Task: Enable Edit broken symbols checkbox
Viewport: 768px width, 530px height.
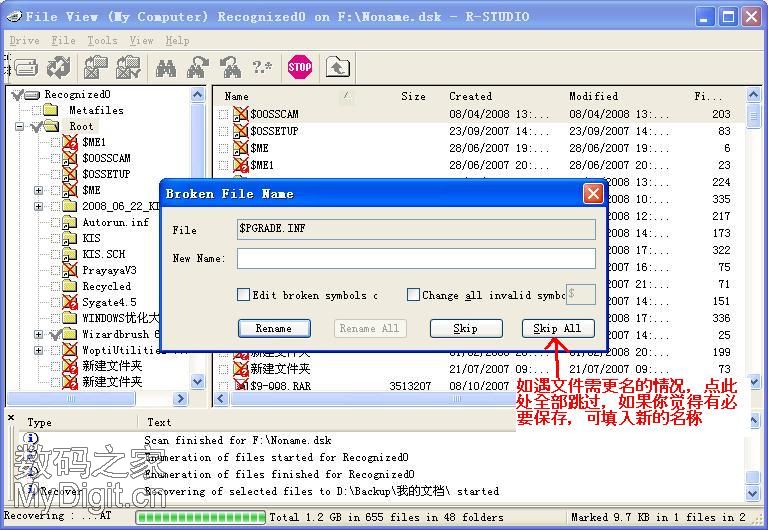Action: click(x=243, y=294)
